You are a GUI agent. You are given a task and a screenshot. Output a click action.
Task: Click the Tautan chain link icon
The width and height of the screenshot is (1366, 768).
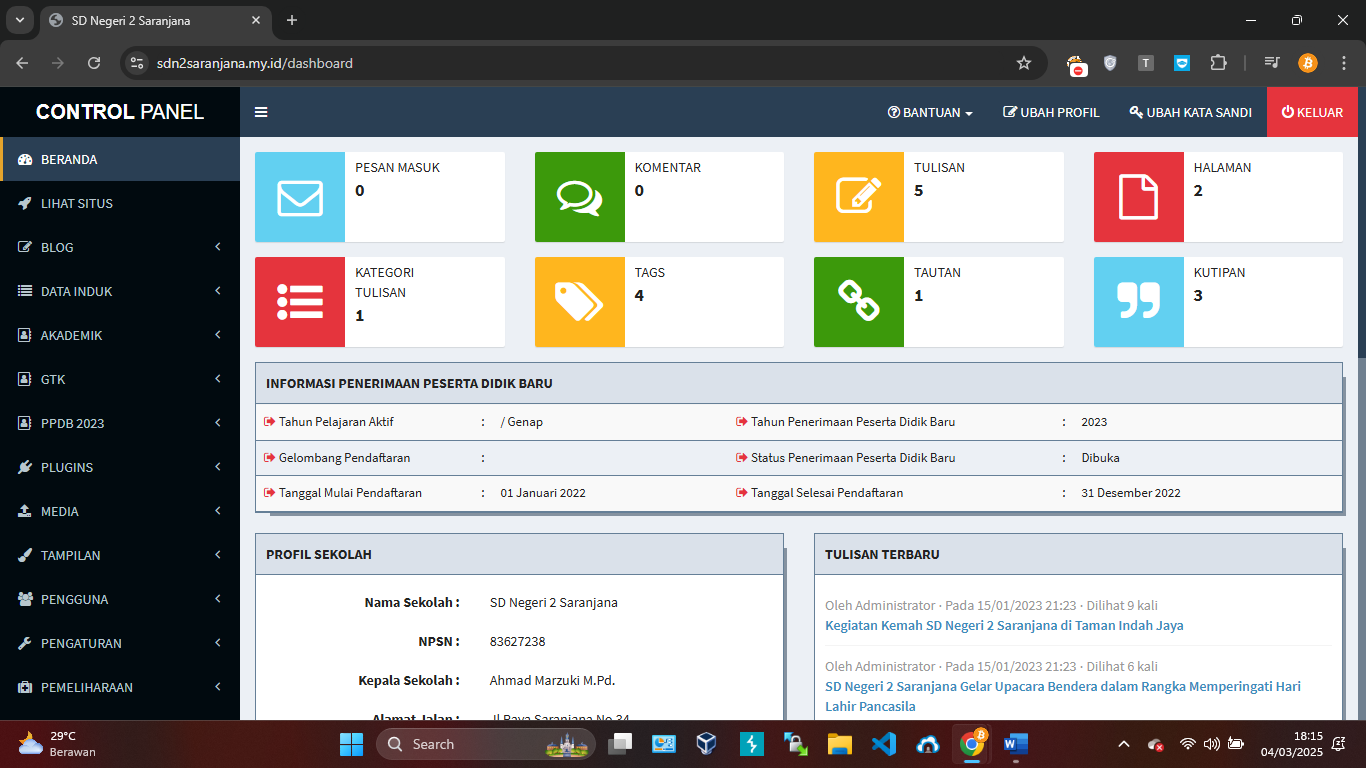pyautogui.click(x=859, y=302)
